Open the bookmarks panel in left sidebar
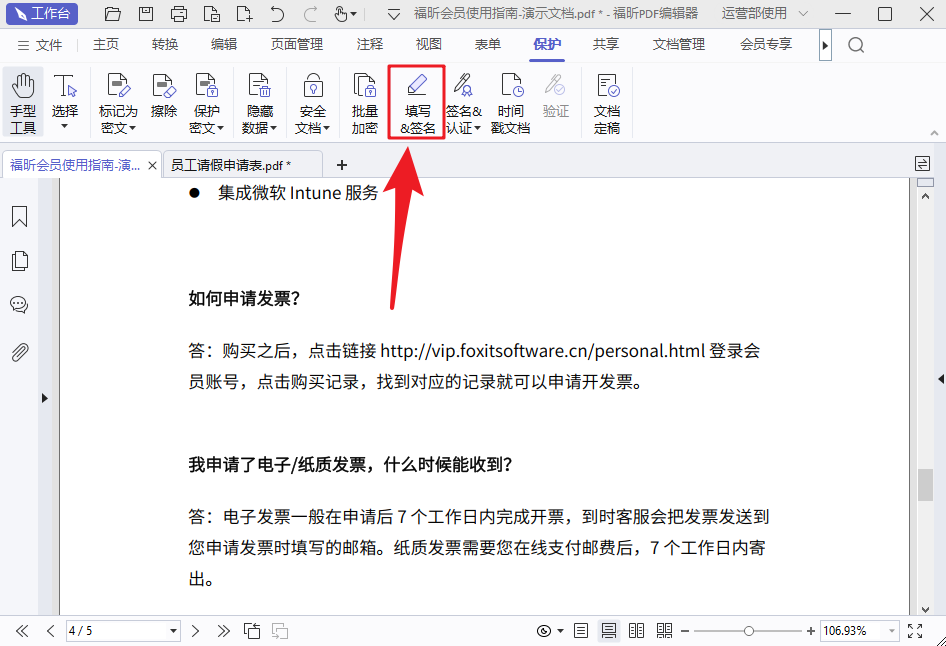Image resolution: width=946 pixels, height=646 pixels. click(19, 217)
